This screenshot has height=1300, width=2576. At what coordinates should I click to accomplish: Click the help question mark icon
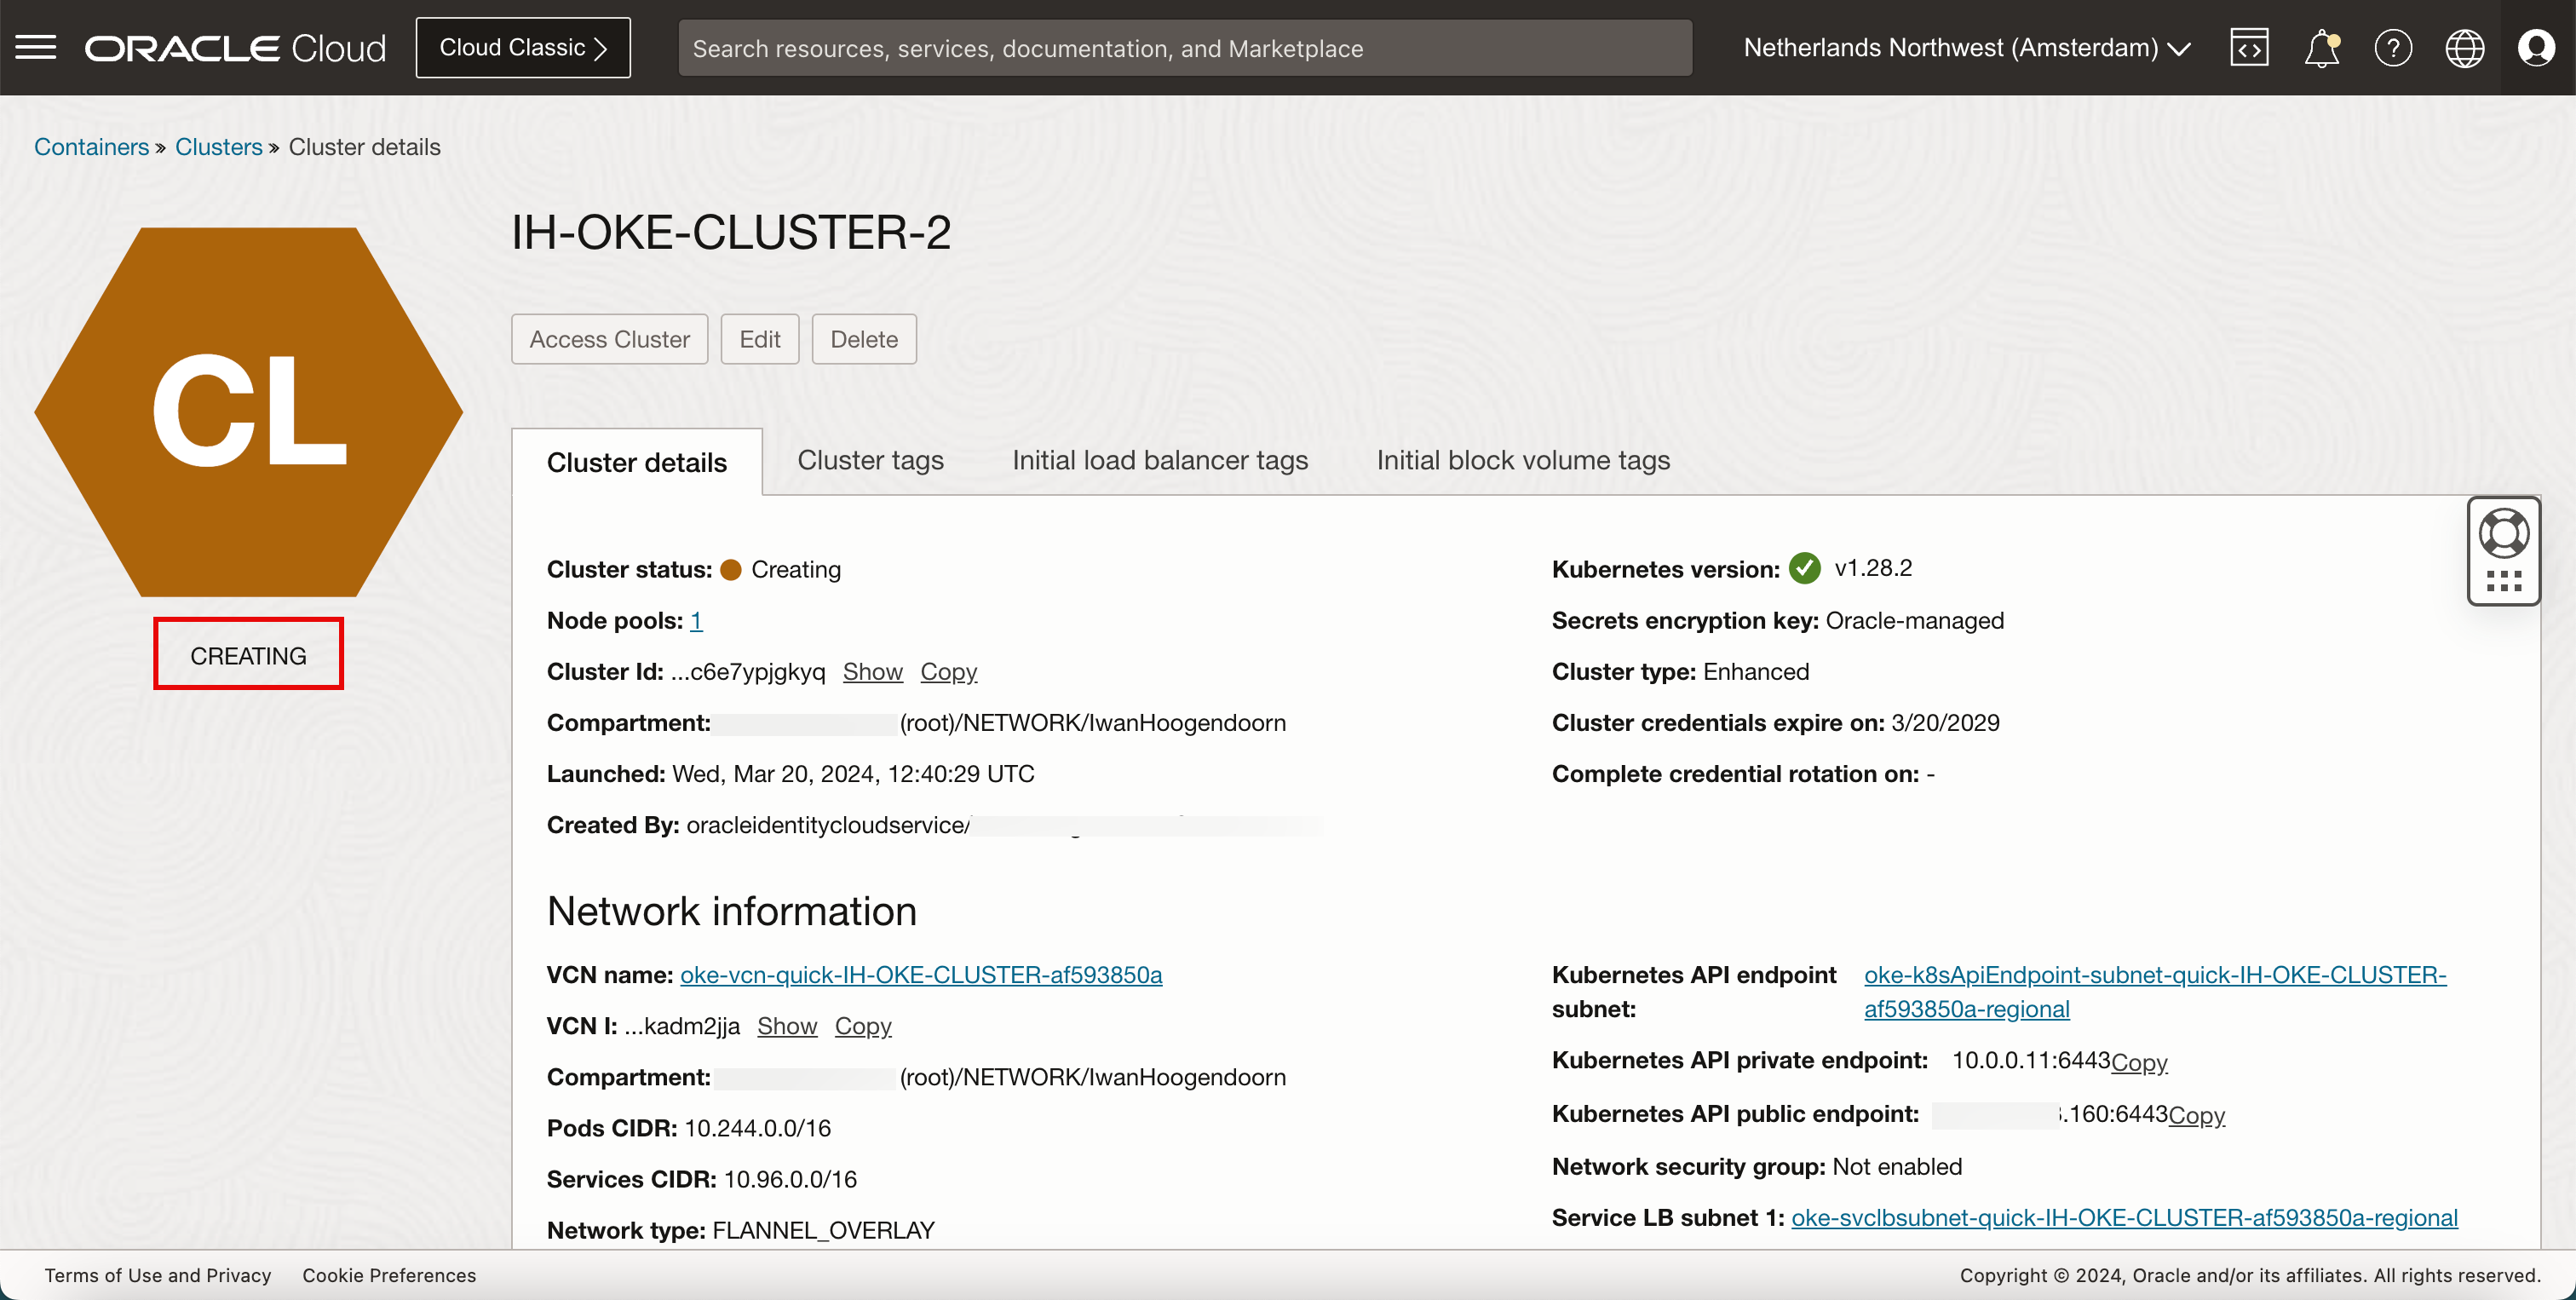(2393, 47)
